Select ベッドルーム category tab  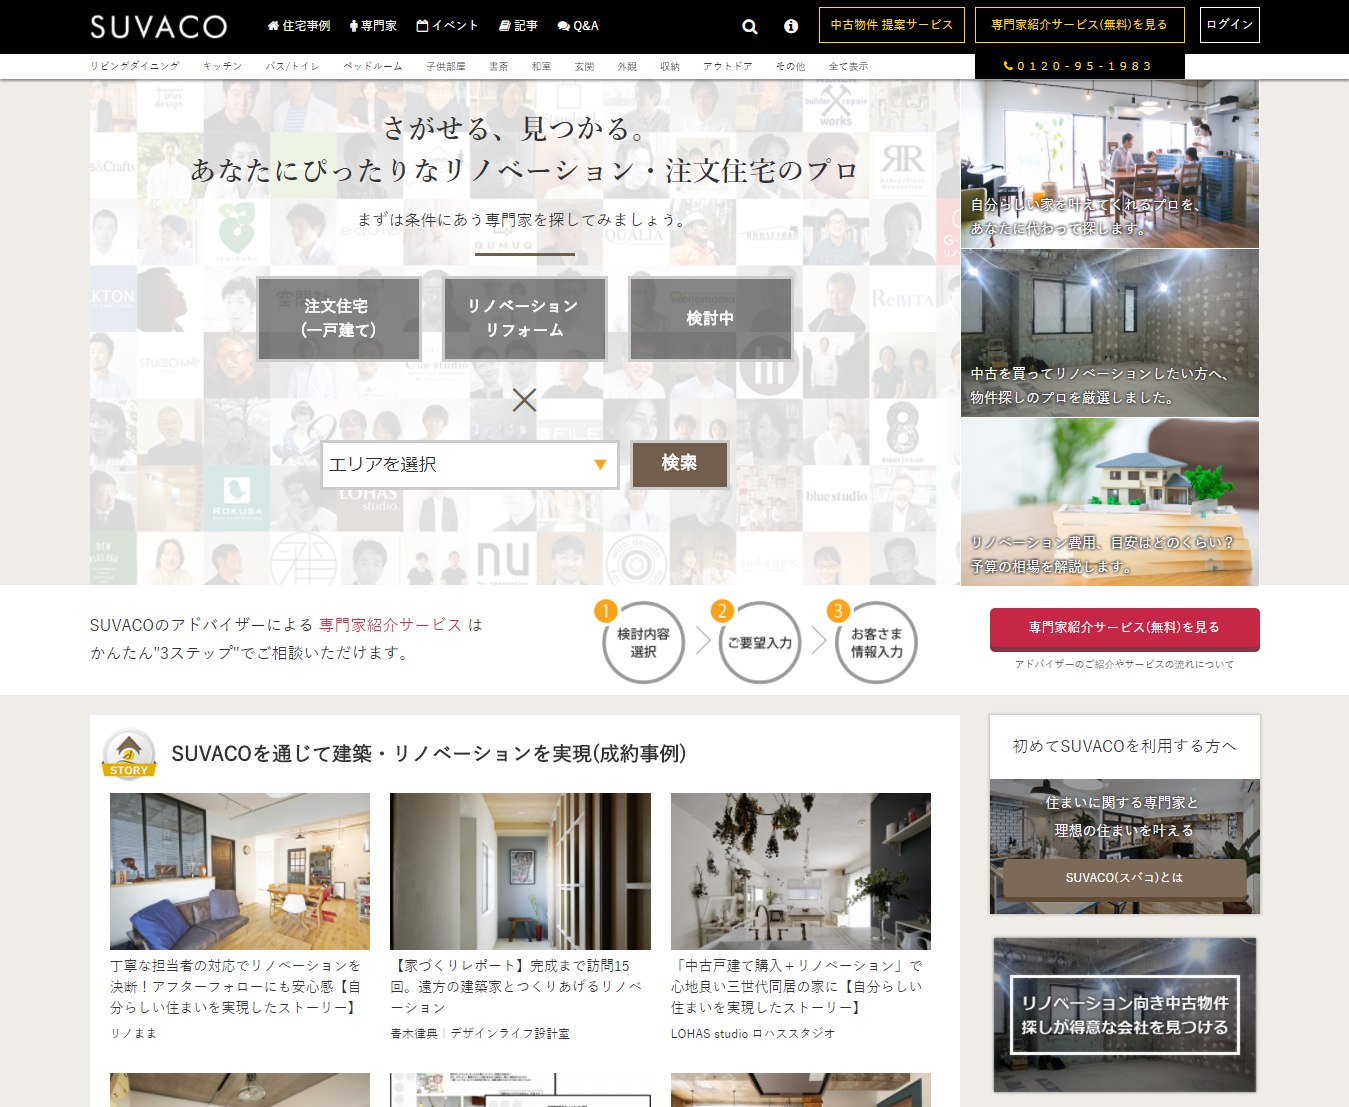click(372, 66)
